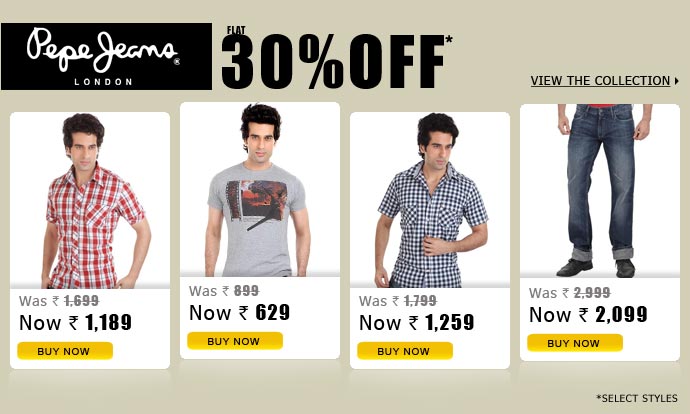Open the View The Collection link
690x414 pixels.
pos(600,81)
